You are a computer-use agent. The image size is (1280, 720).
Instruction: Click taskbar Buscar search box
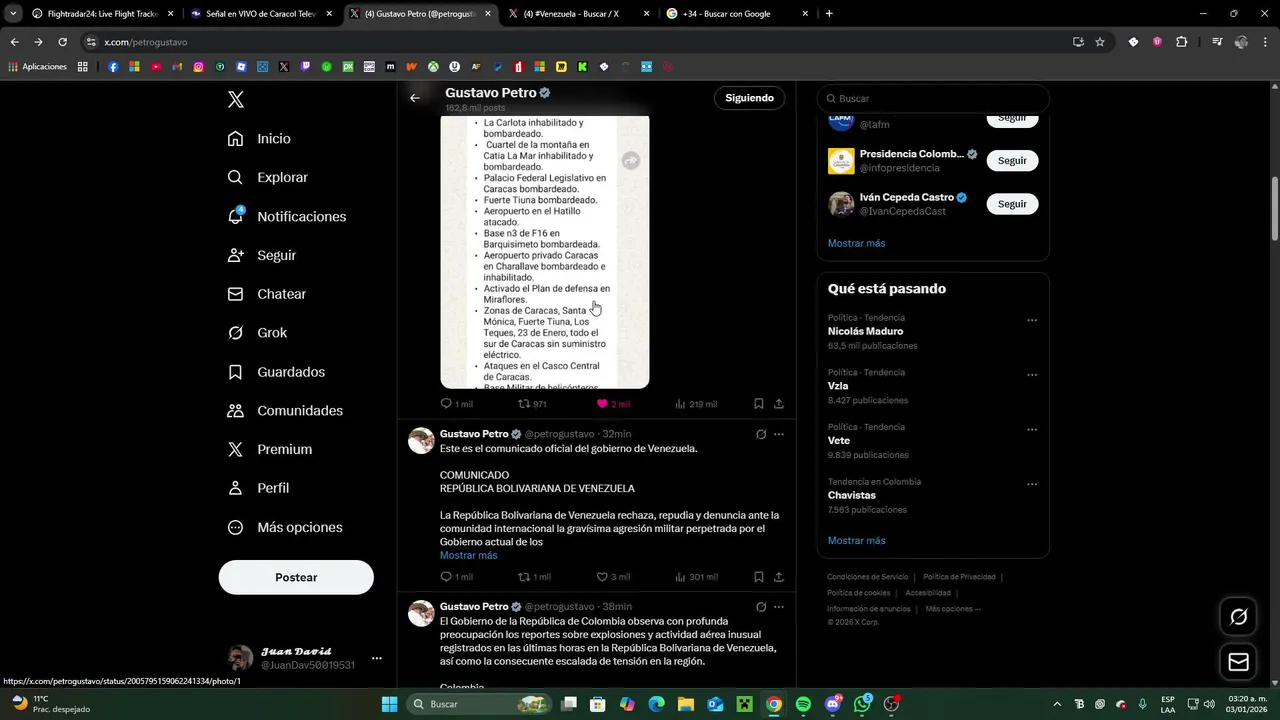(480, 704)
